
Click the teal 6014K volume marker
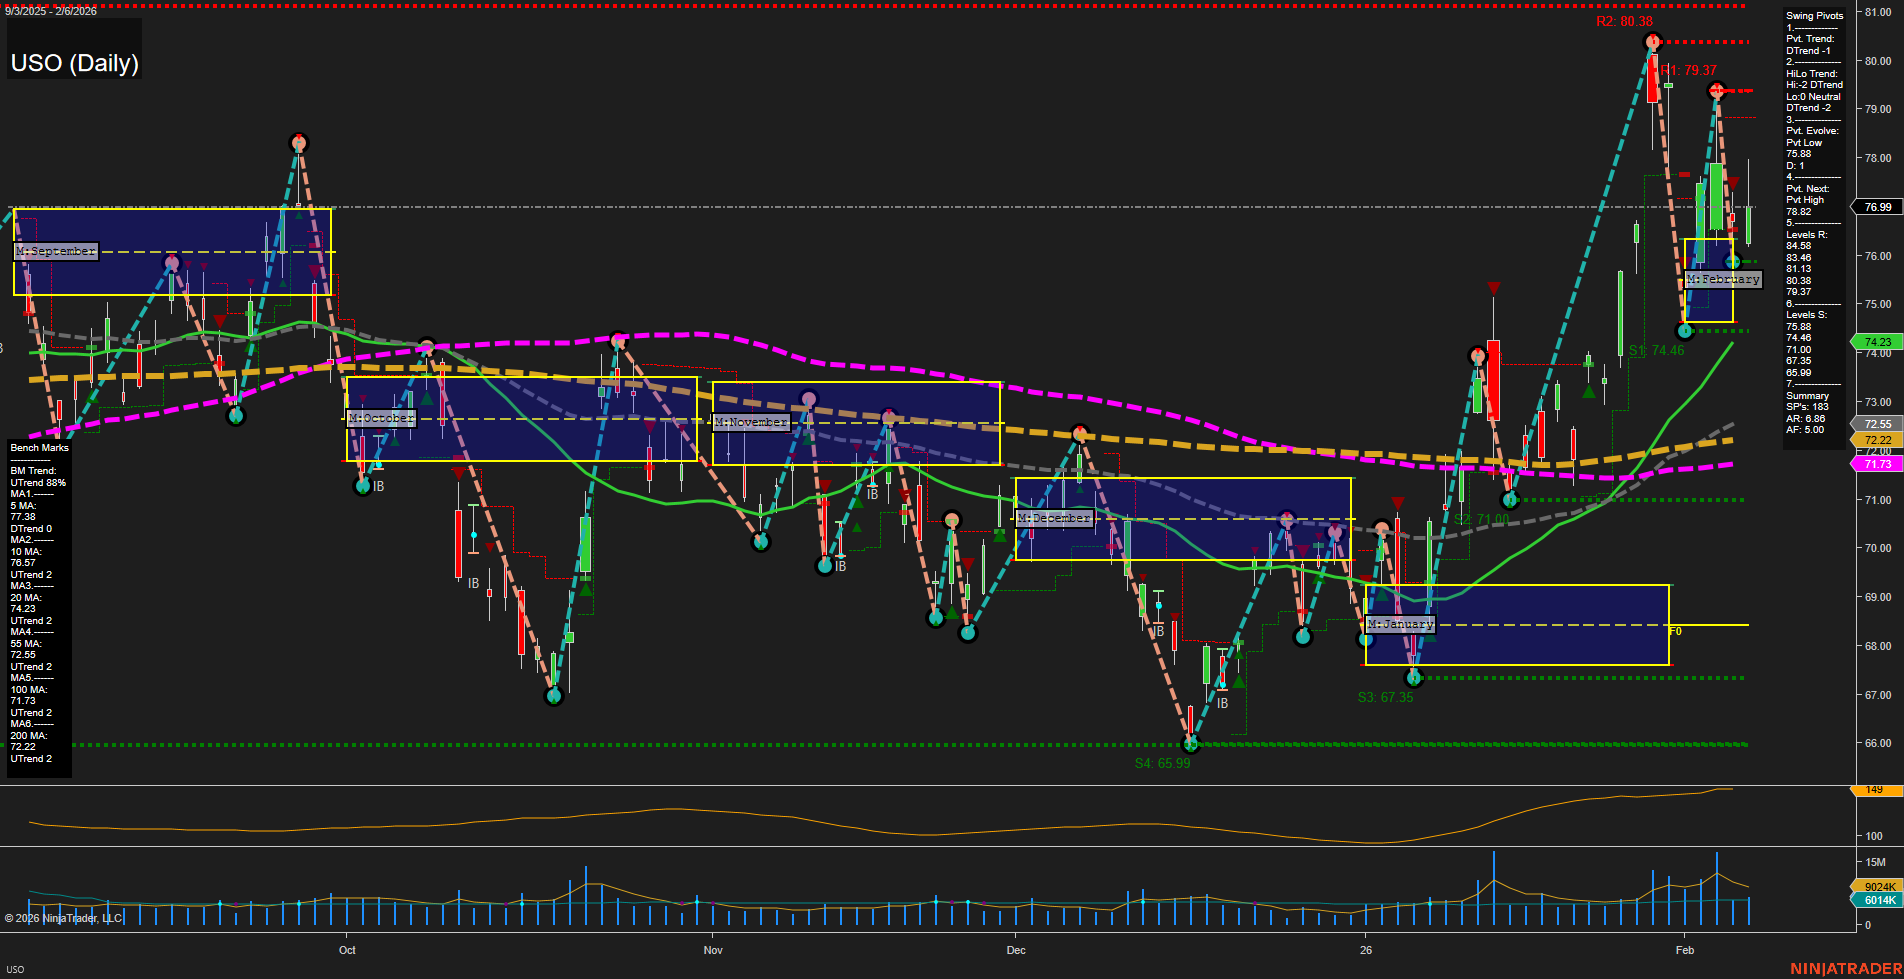1879,900
